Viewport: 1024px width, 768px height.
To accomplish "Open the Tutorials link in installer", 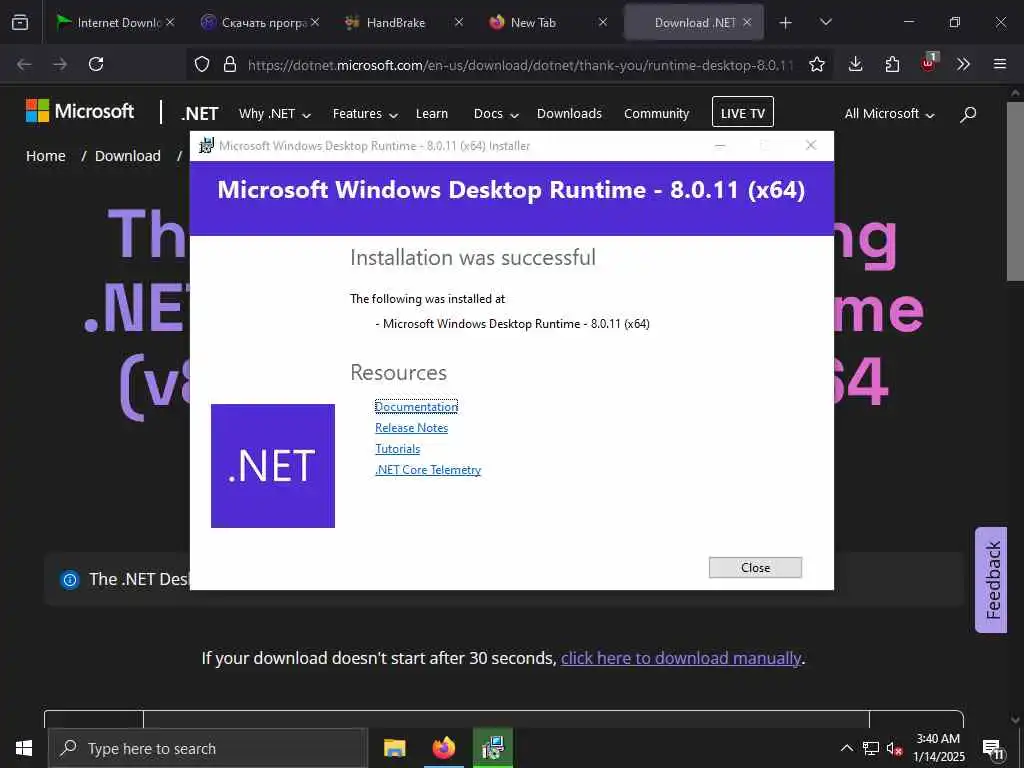I will [x=397, y=449].
